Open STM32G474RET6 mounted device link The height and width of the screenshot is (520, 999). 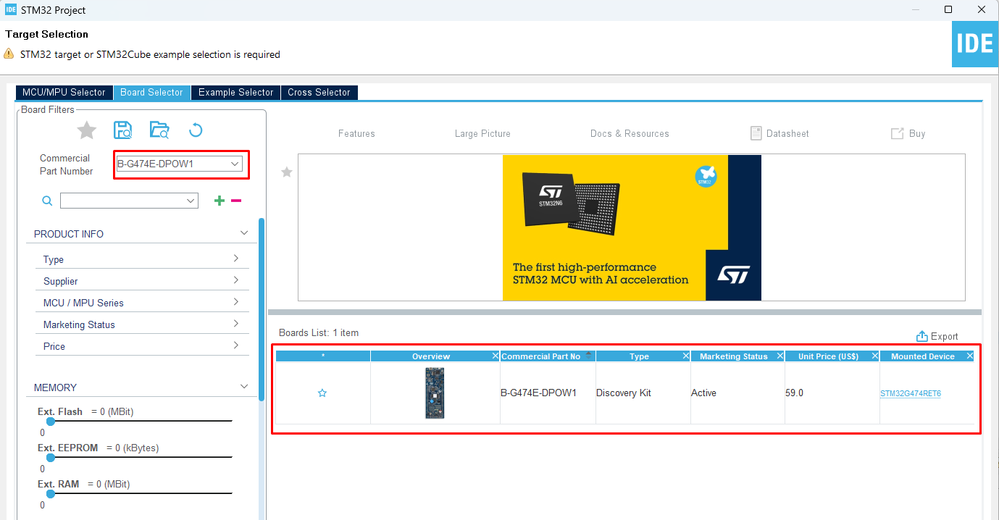click(x=910, y=393)
